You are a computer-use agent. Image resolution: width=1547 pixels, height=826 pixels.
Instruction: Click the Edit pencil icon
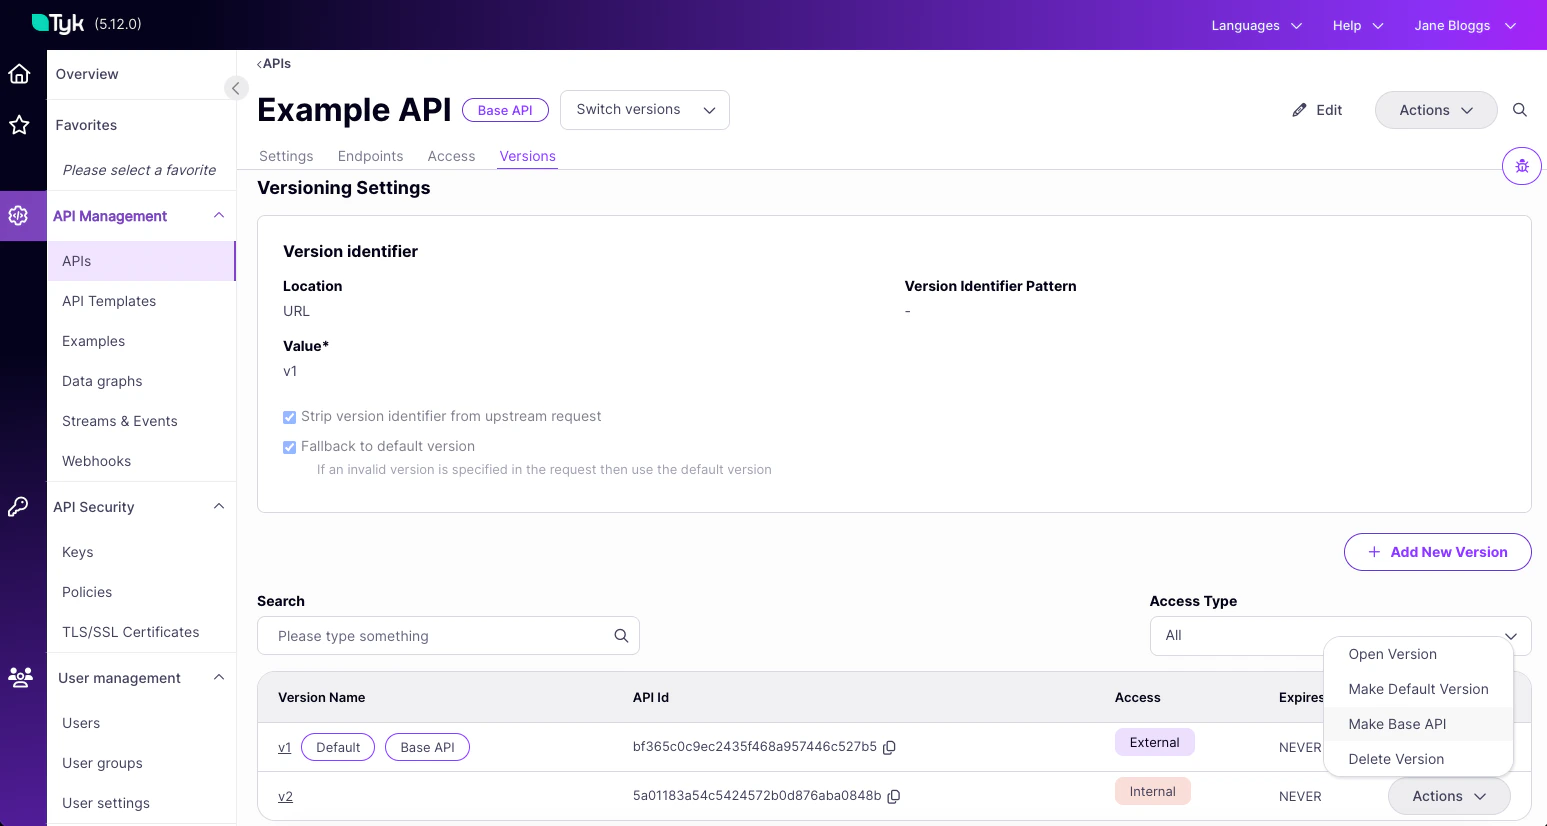1300,110
